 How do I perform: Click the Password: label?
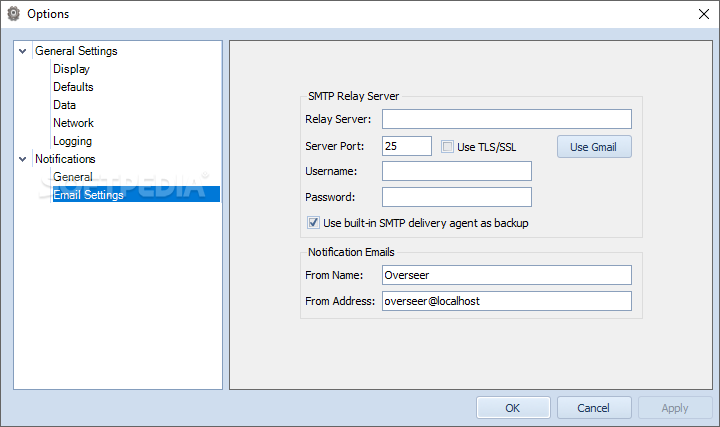pos(330,197)
